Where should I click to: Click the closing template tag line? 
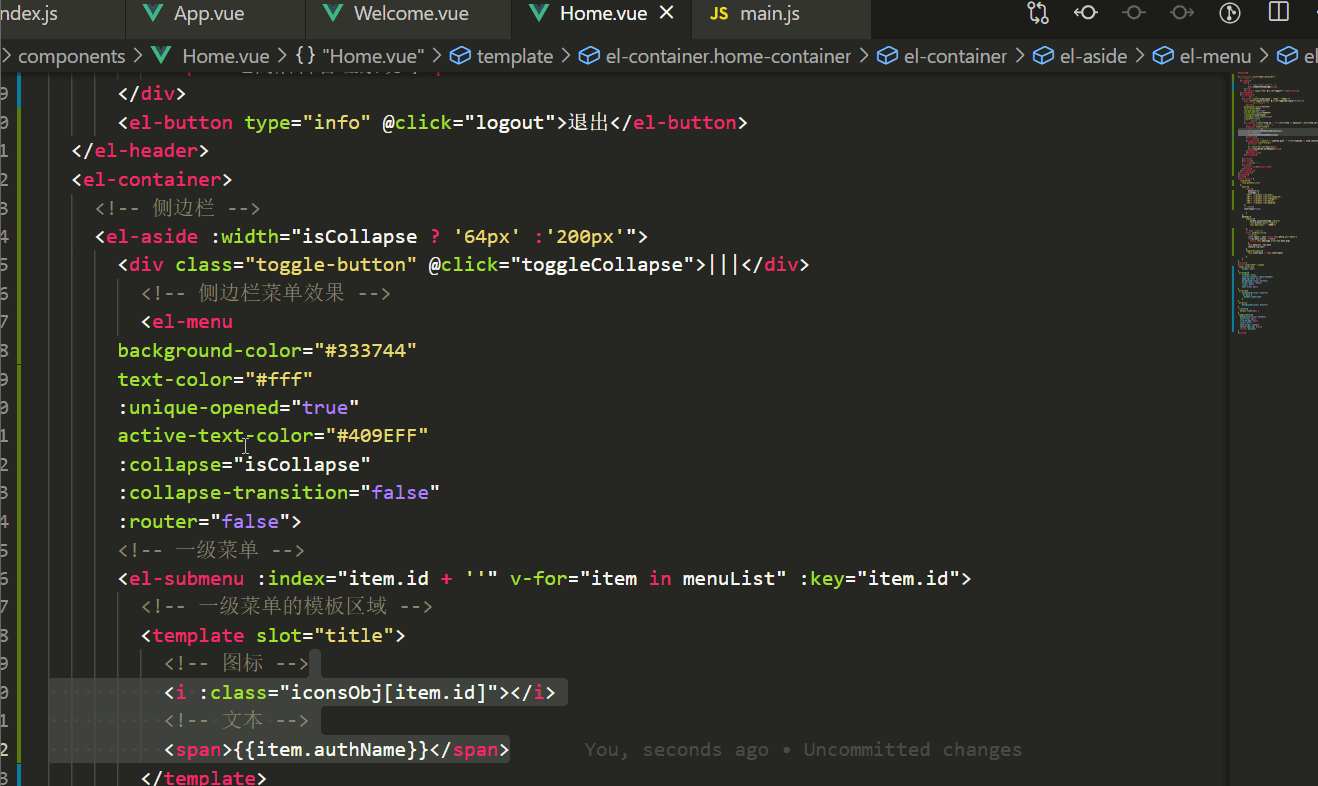click(x=204, y=777)
